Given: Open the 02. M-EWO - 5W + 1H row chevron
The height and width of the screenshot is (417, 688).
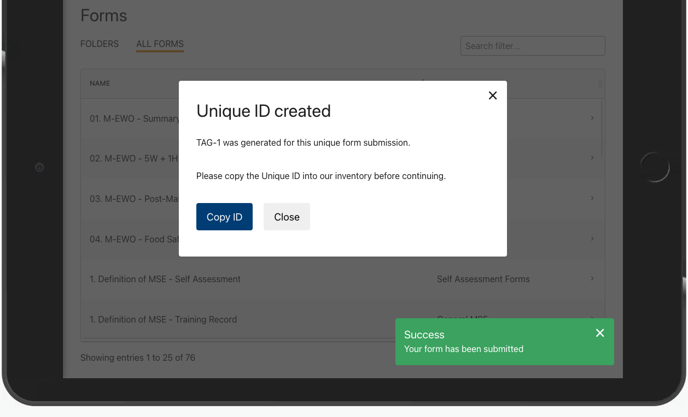Looking at the screenshot, I should tap(592, 158).
